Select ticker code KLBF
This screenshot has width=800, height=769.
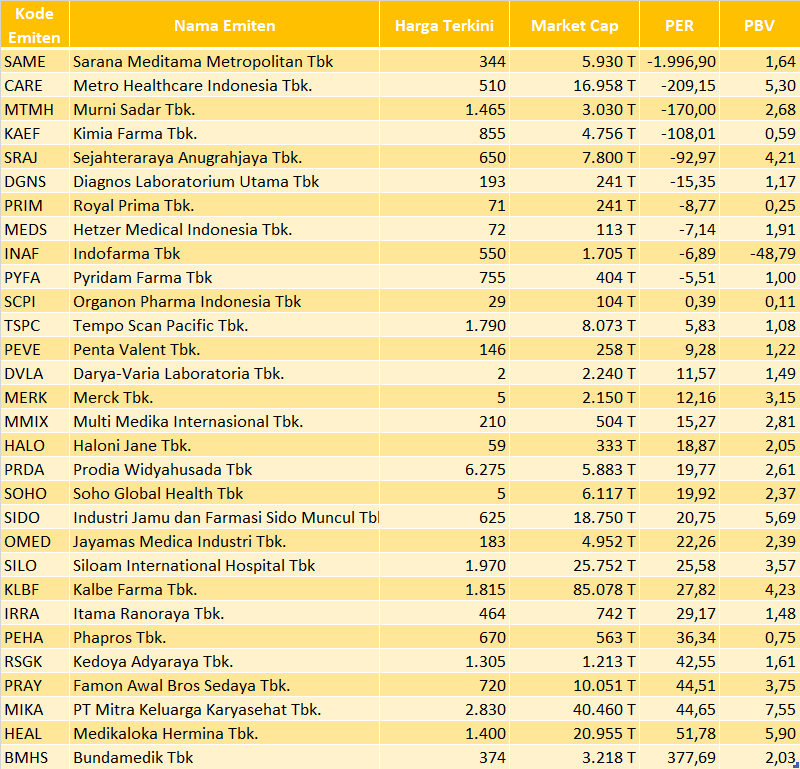(x=21, y=589)
